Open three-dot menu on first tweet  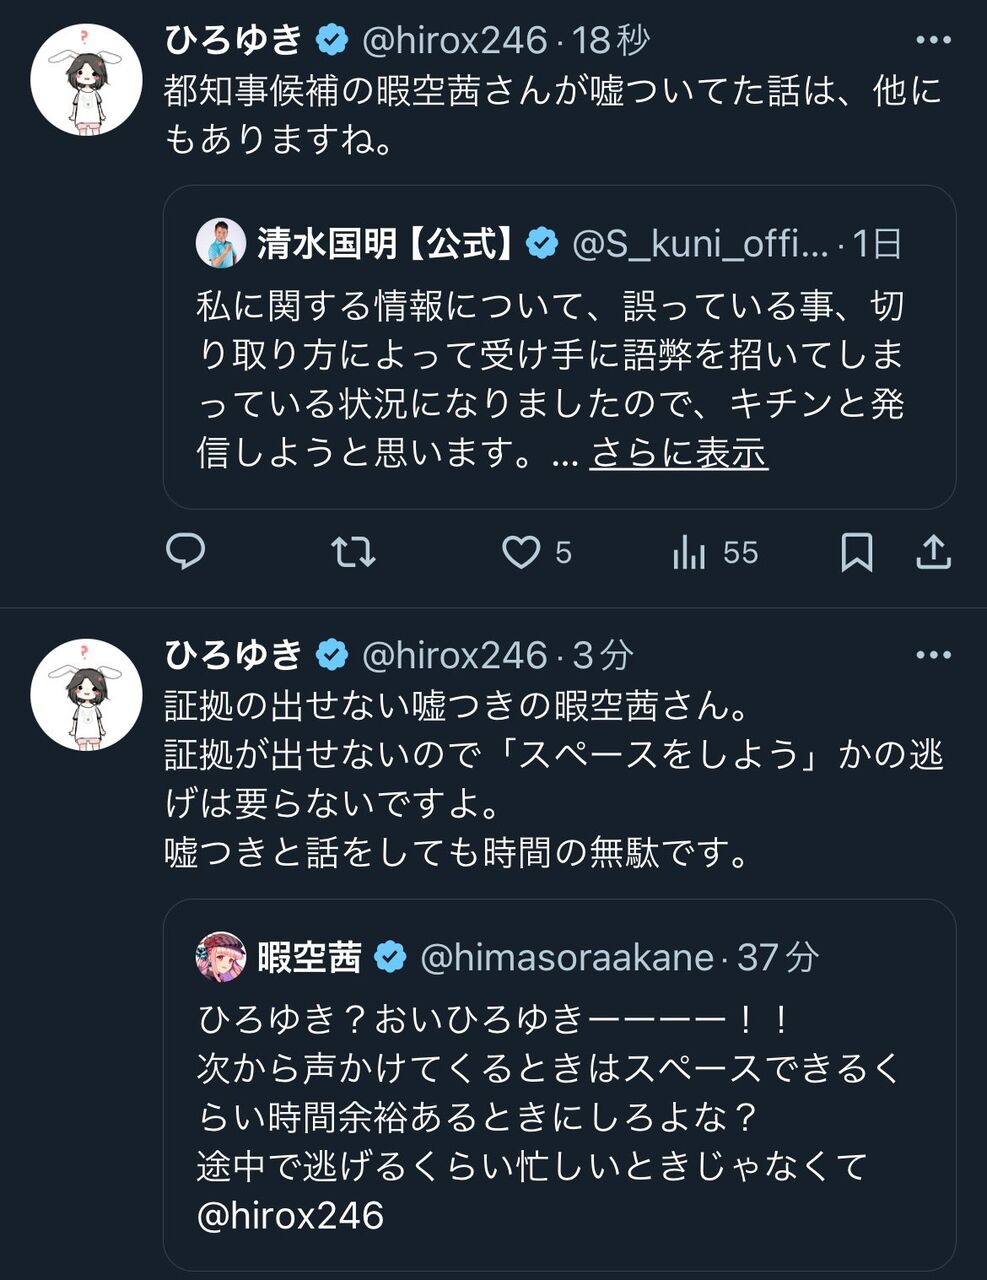point(933,41)
